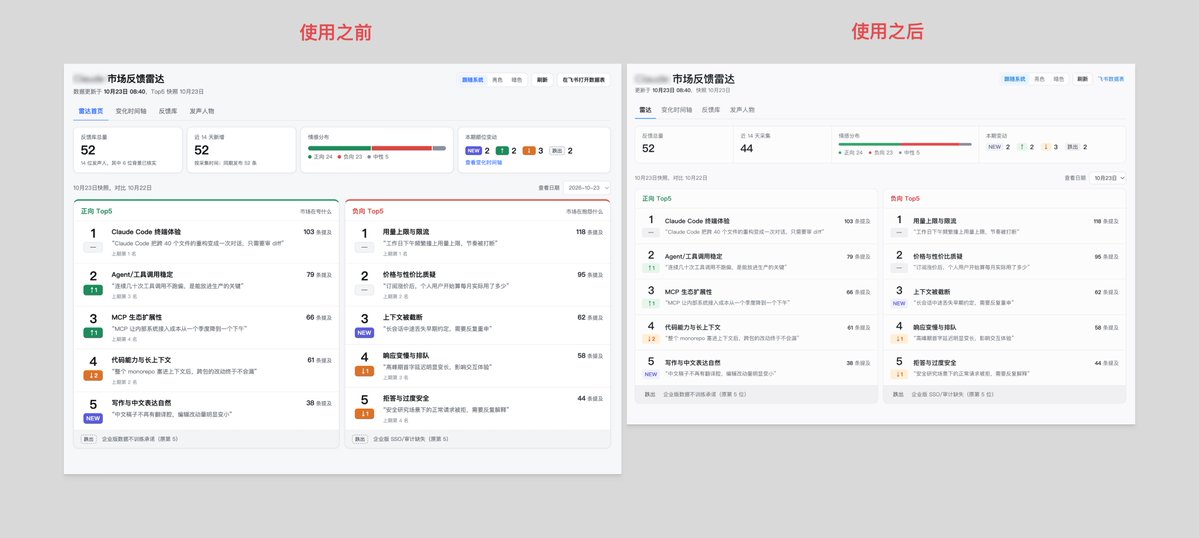Switch to 变化时间轴 tab in 使用之前 panel

tap(132, 111)
